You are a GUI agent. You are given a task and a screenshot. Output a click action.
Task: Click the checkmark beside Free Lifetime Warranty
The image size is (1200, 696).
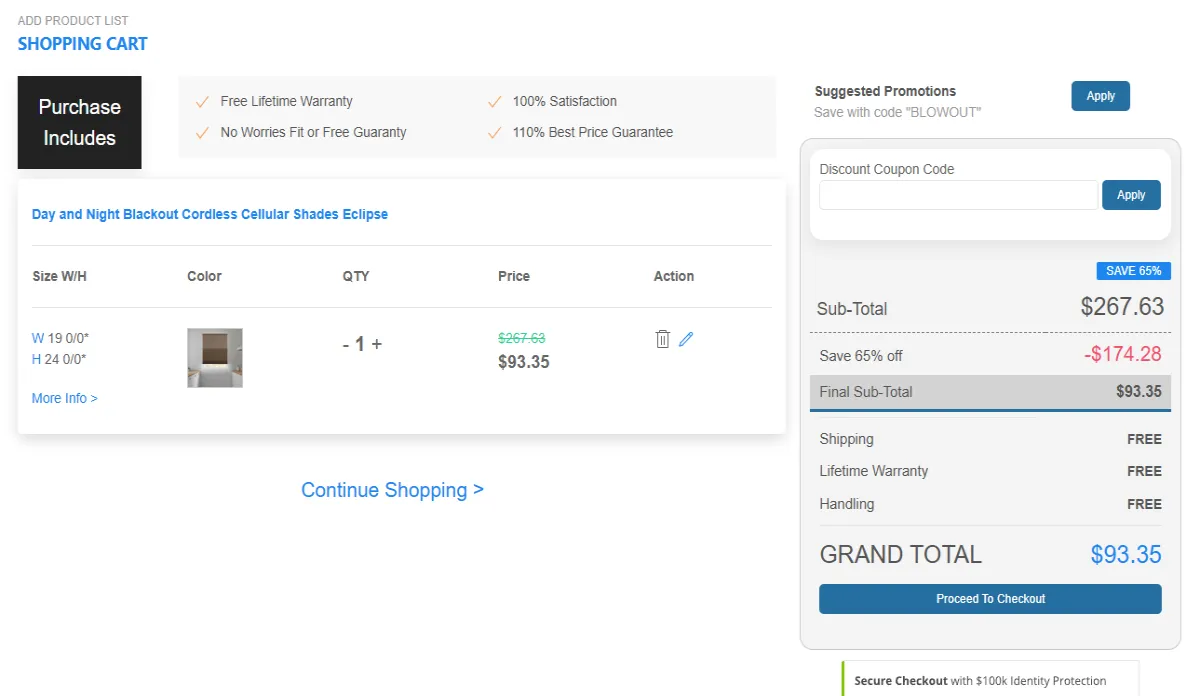pos(202,101)
